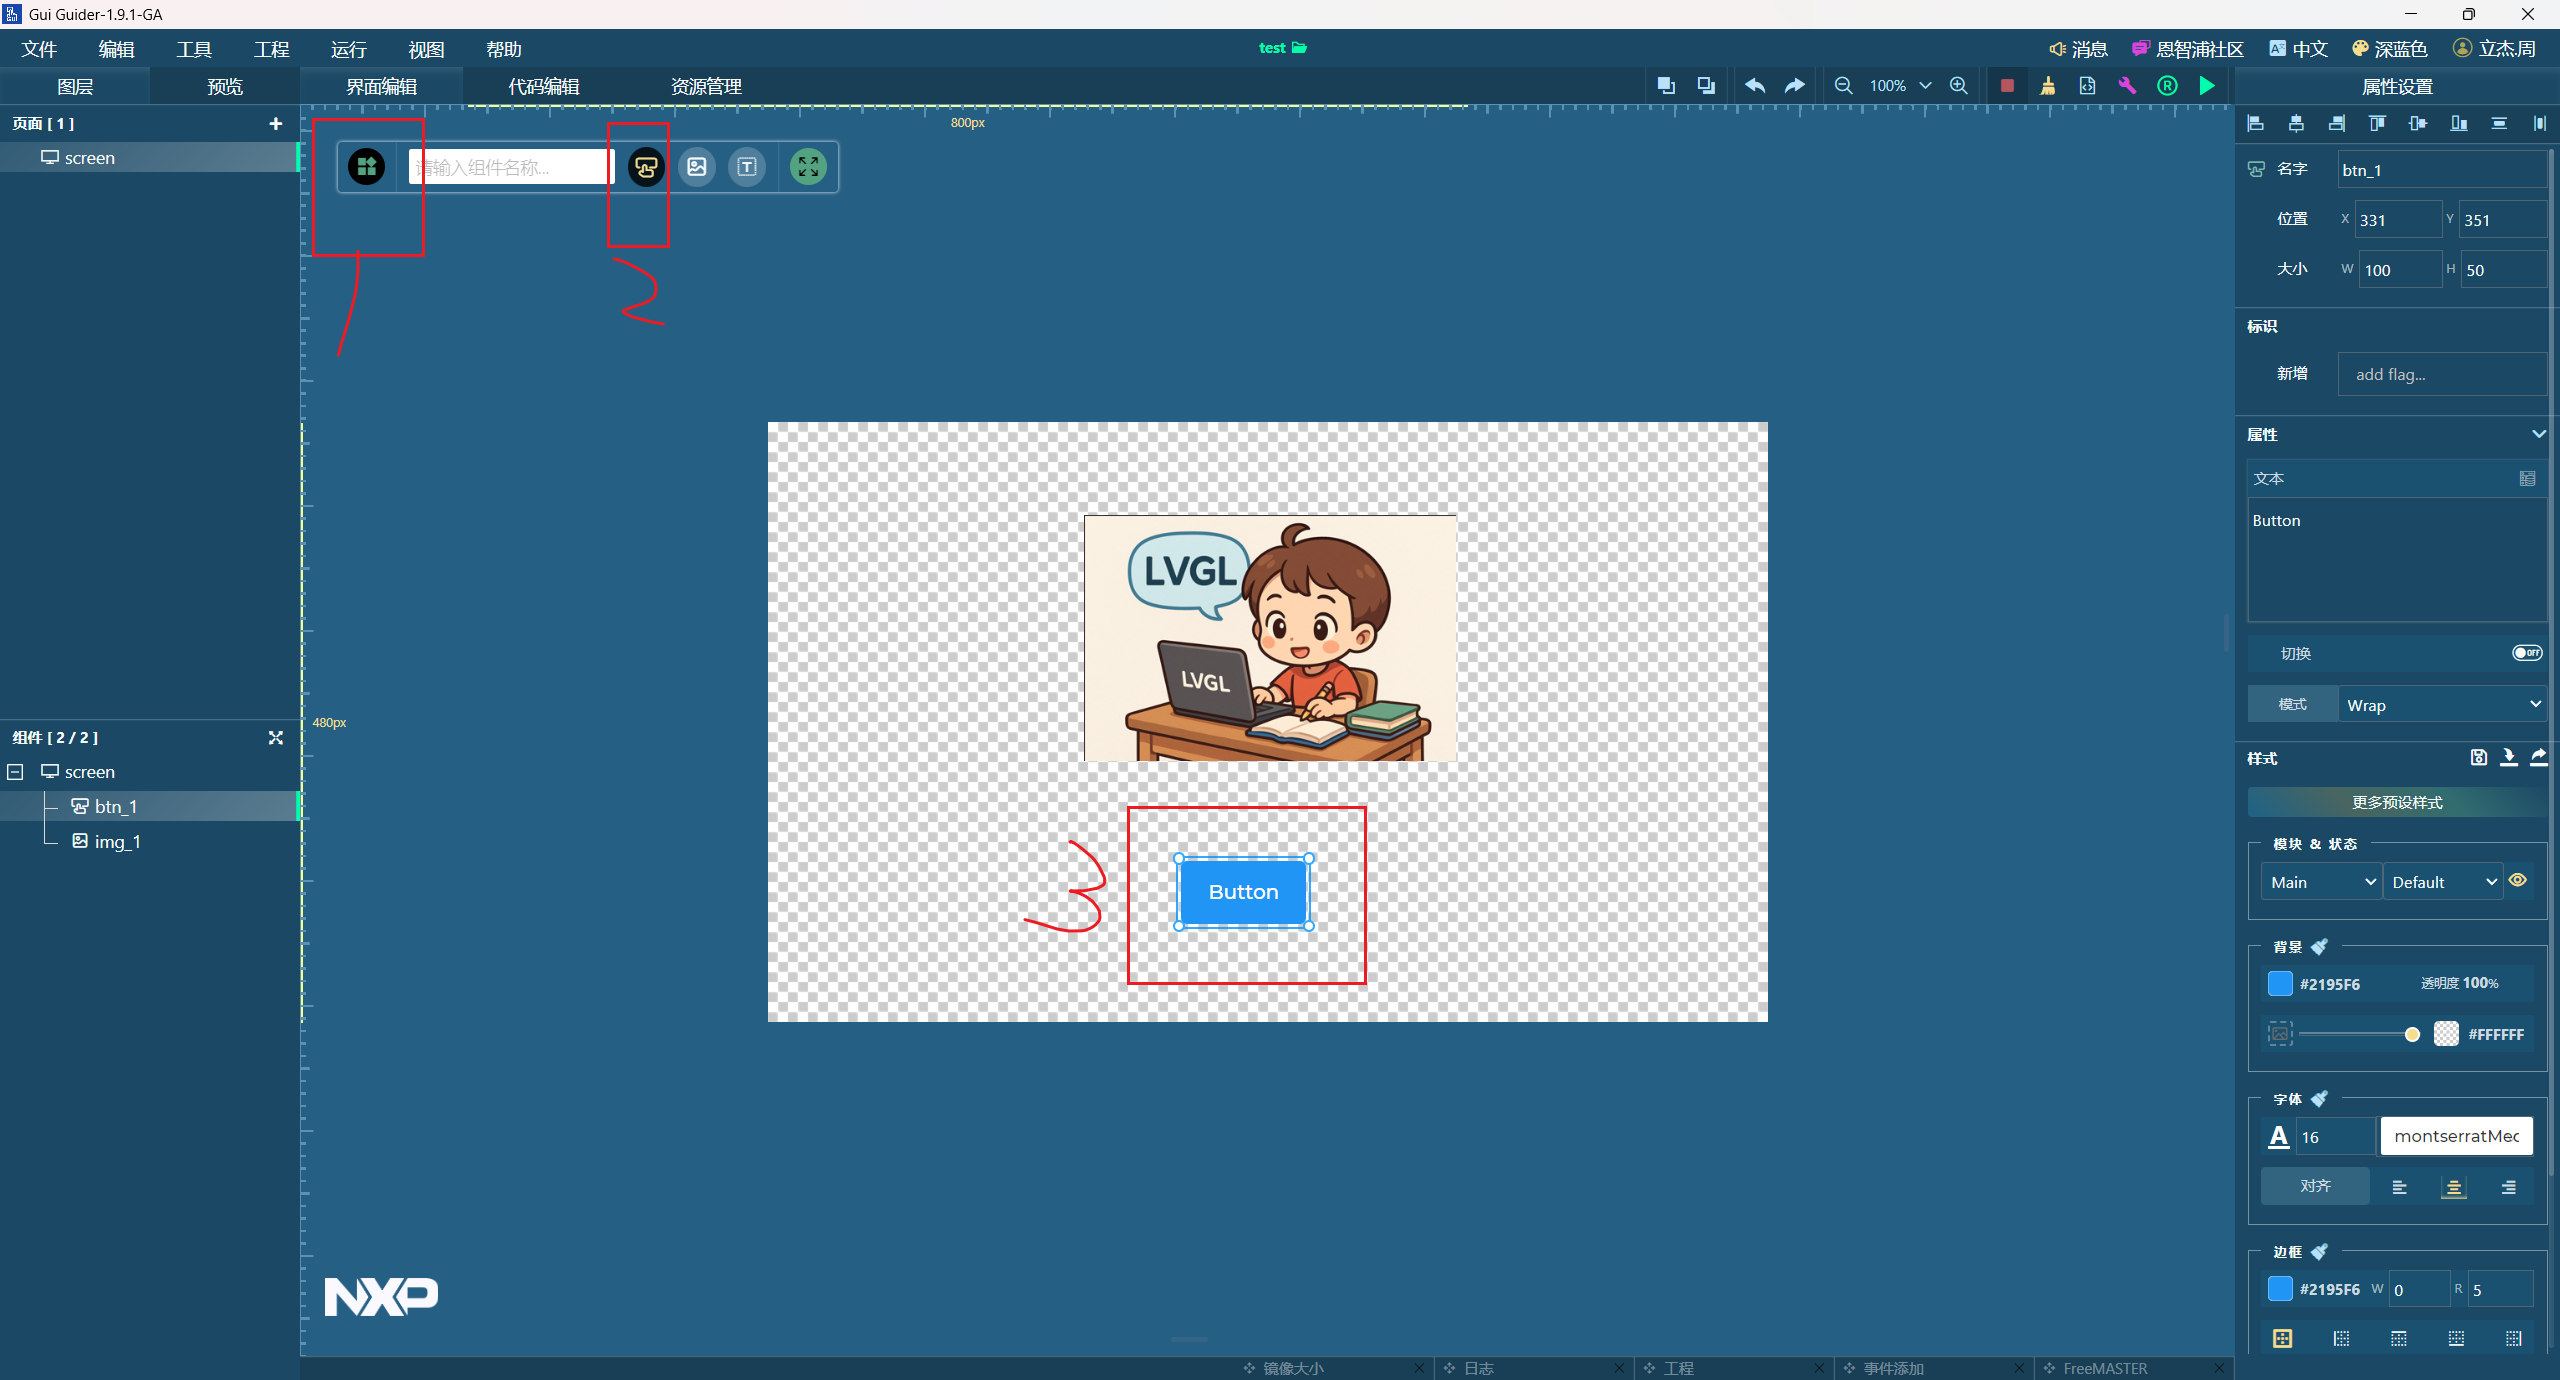
Task: Click the background color #2195F6 swatch
Action: pyautogui.click(x=2280, y=983)
